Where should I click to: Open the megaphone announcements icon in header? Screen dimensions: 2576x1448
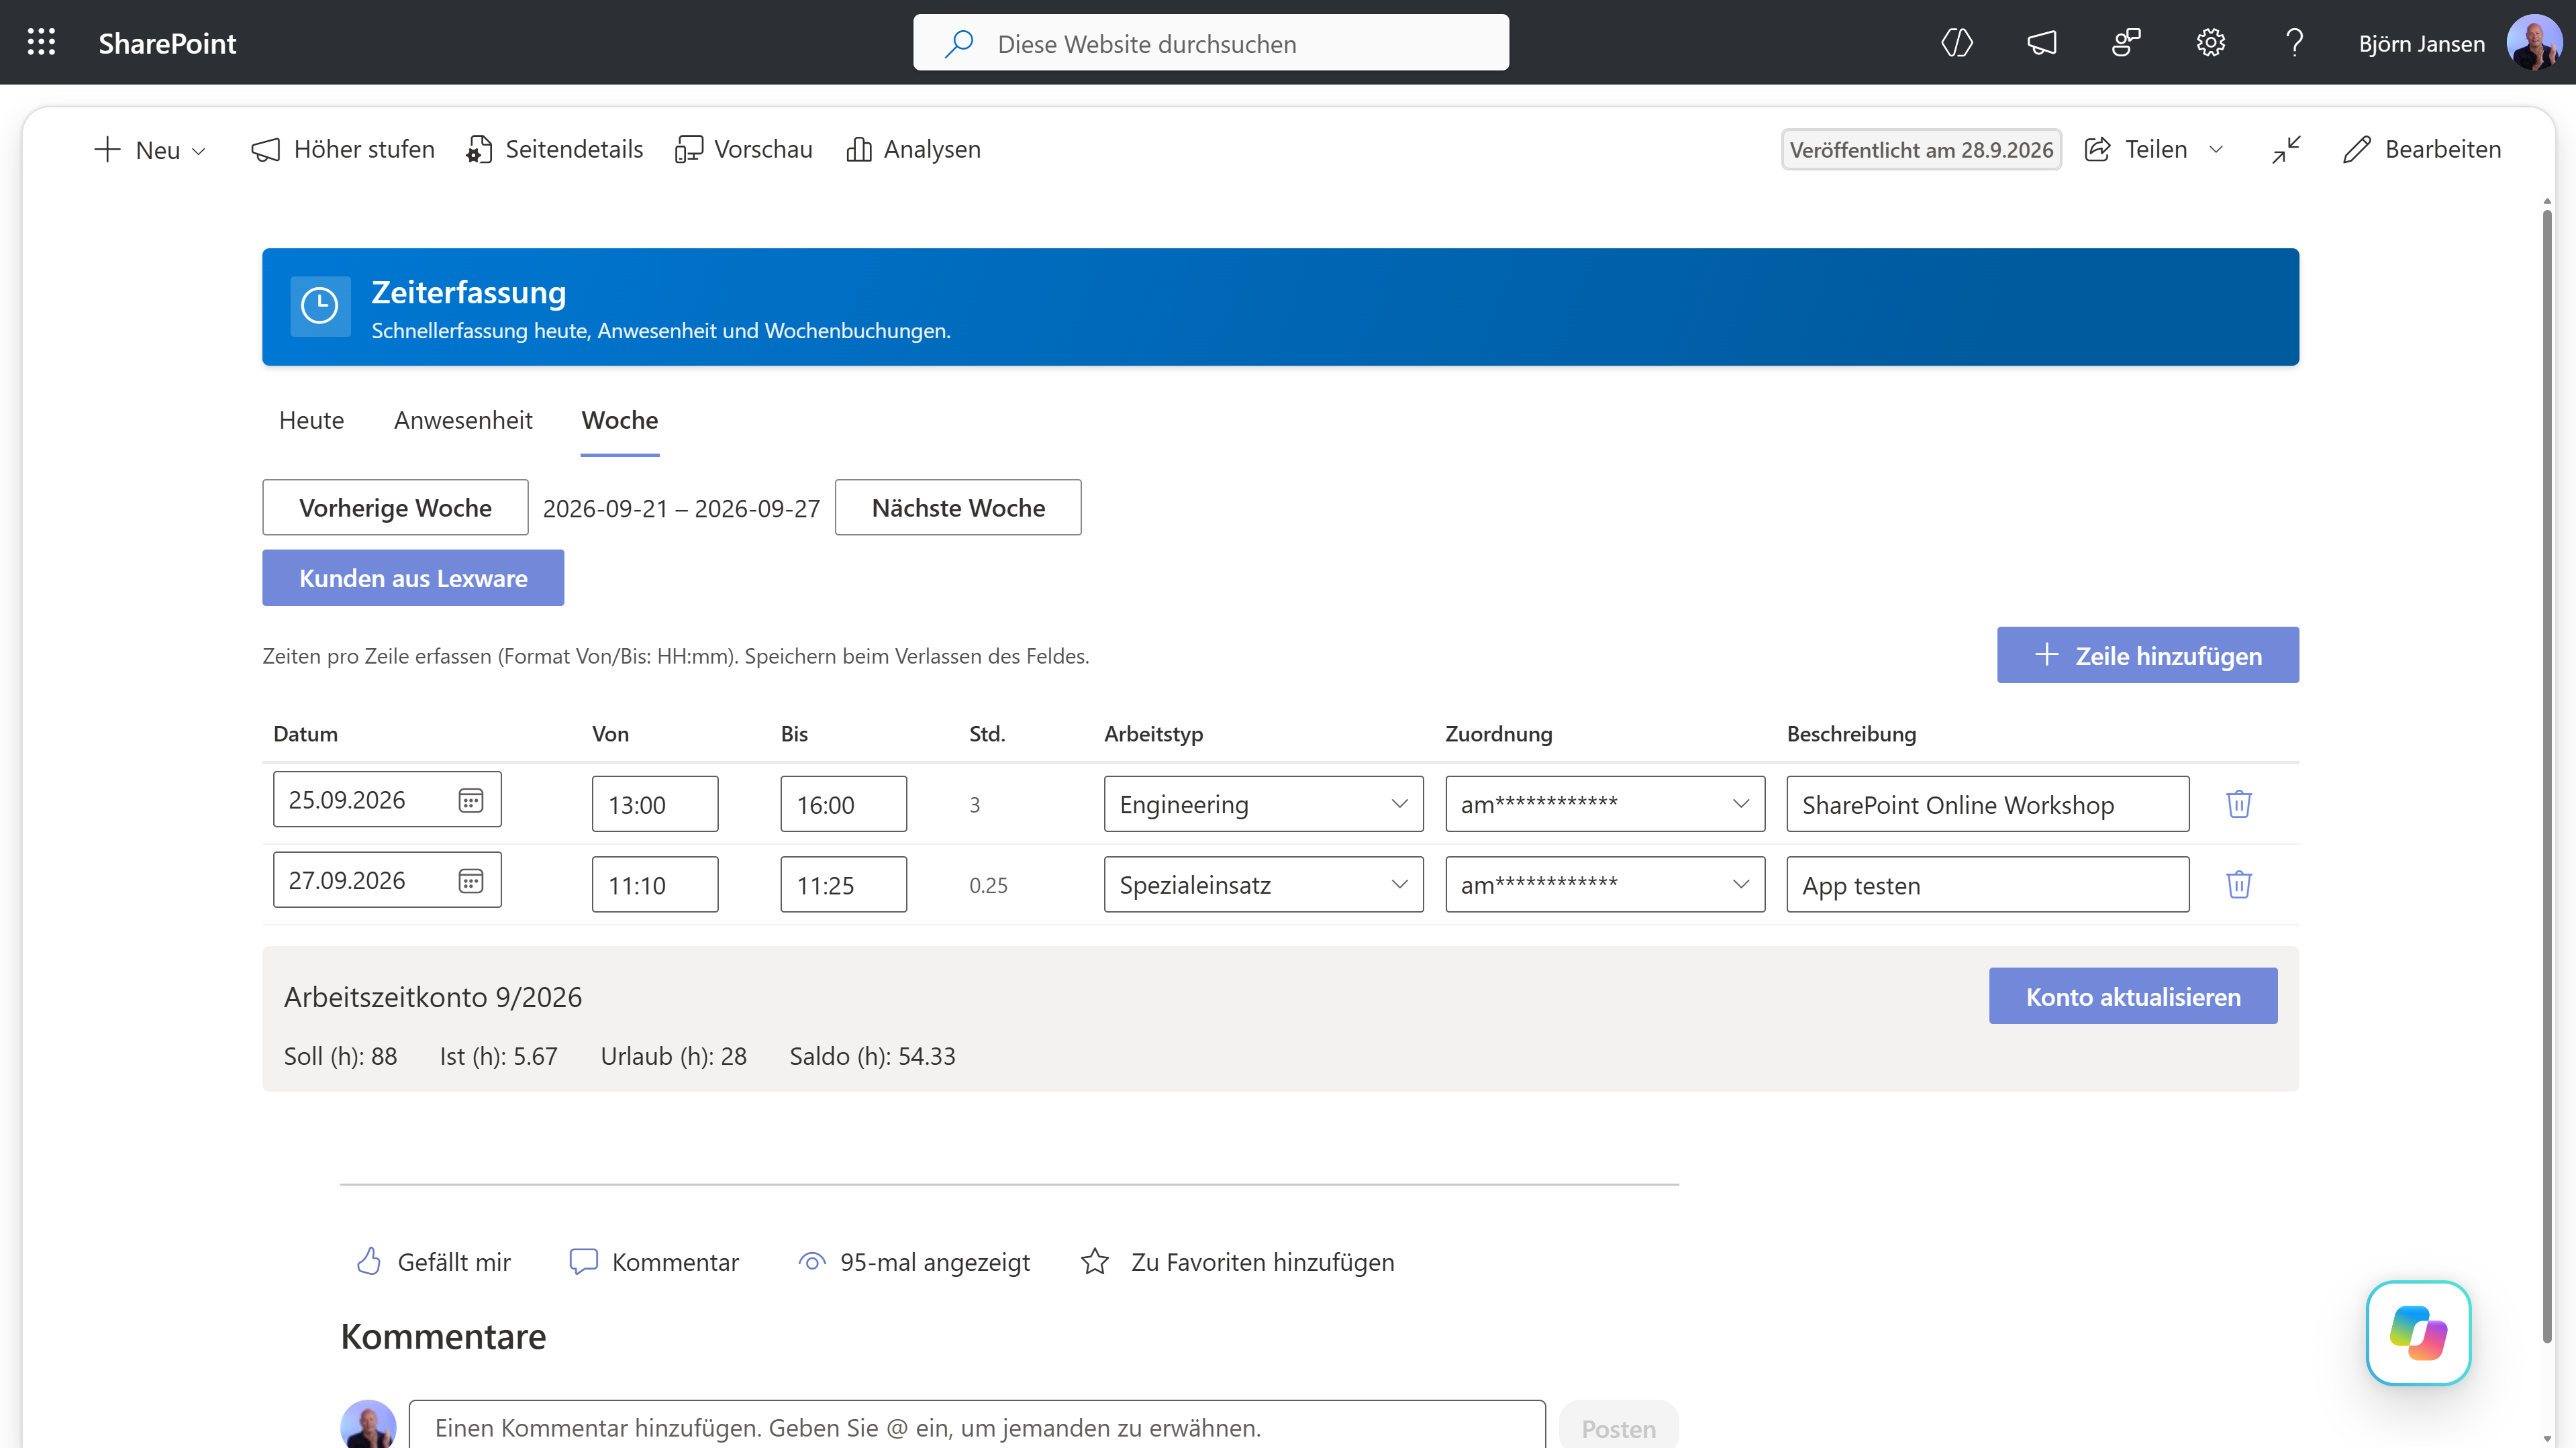pyautogui.click(x=2041, y=42)
